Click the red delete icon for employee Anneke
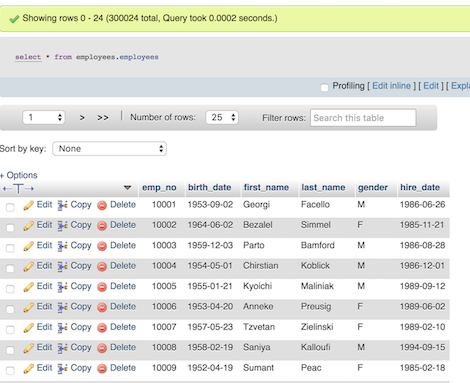This screenshot has height=383, width=470. click(x=102, y=307)
